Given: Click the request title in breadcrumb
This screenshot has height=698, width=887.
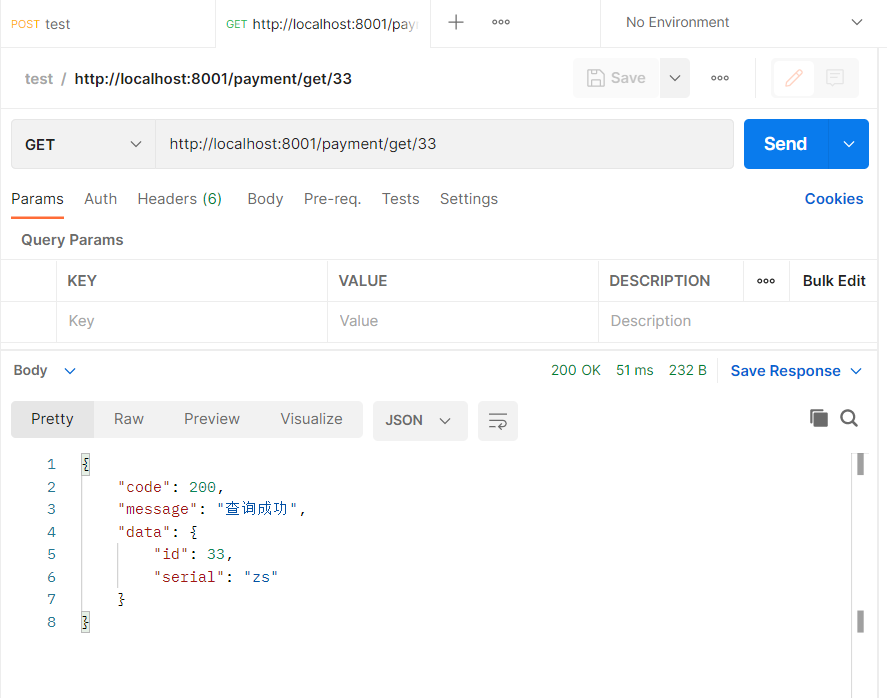Looking at the screenshot, I should (213, 79).
